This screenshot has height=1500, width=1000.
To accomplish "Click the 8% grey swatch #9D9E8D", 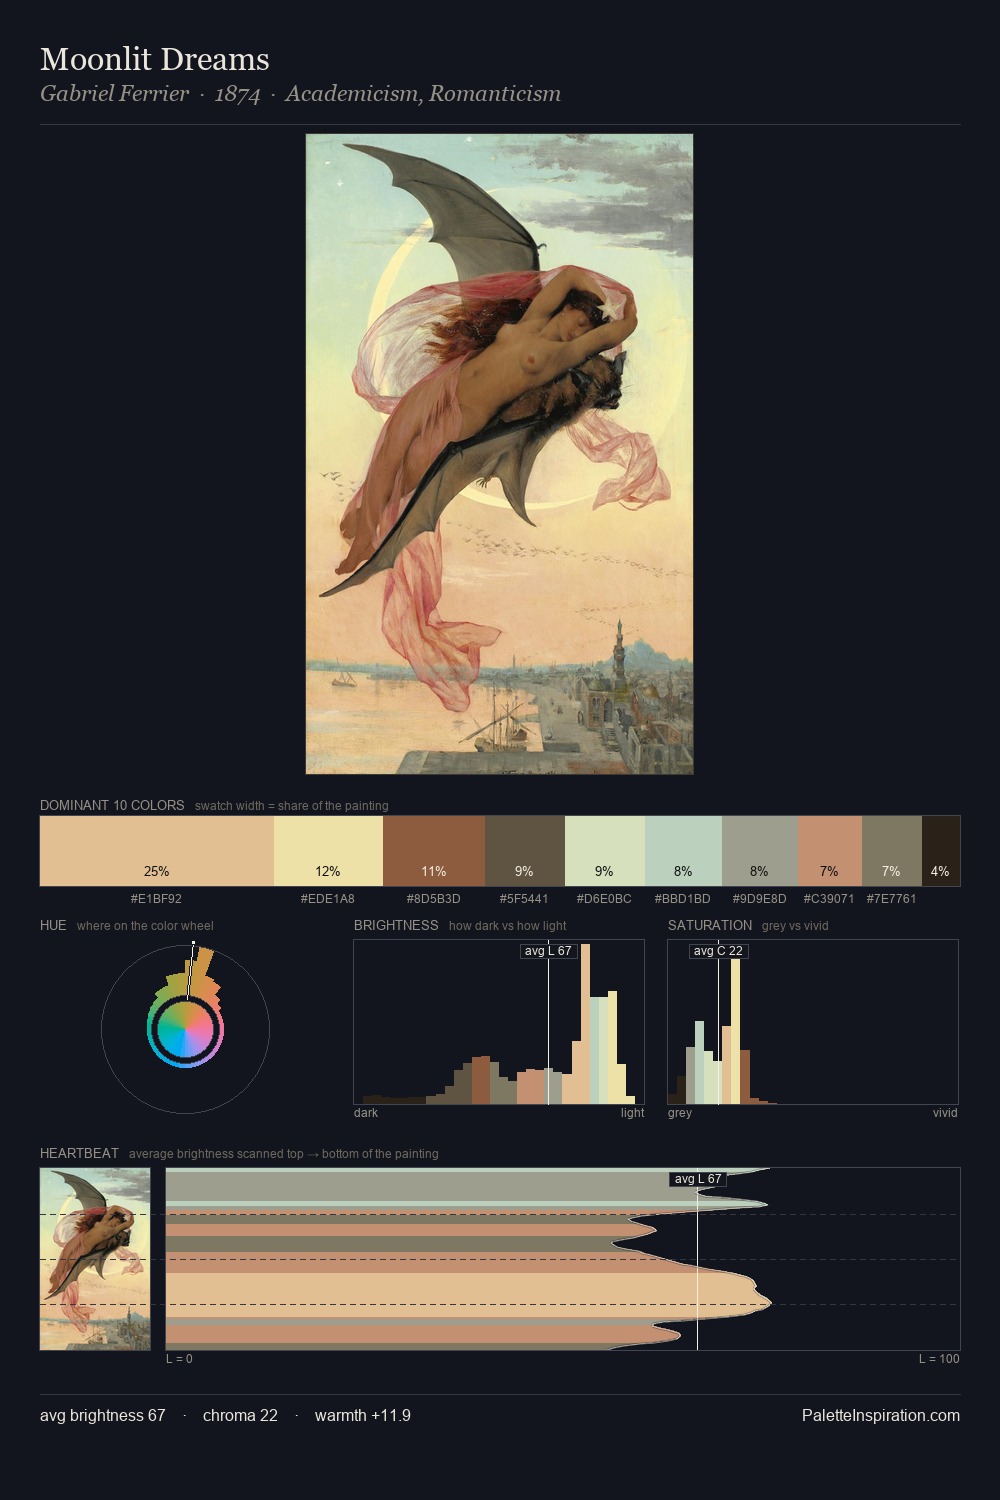I will click(760, 851).
